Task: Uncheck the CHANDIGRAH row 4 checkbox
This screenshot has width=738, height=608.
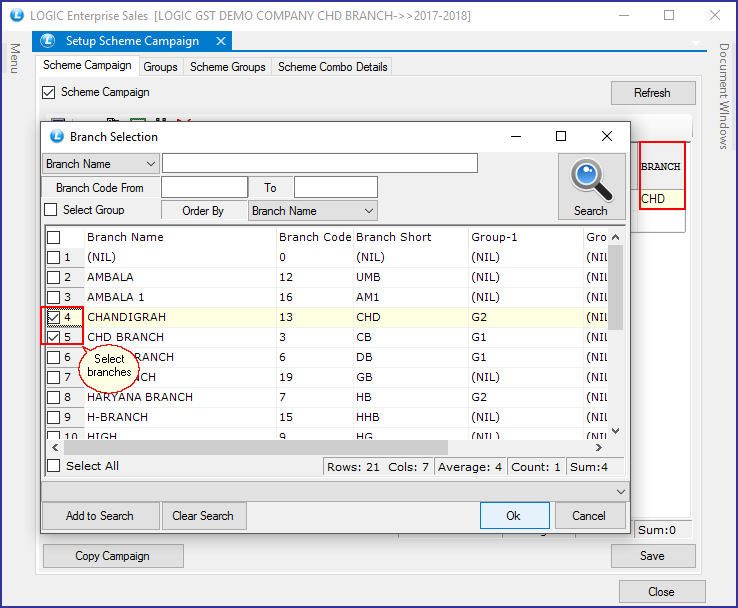Action: pyautogui.click(x=54, y=317)
